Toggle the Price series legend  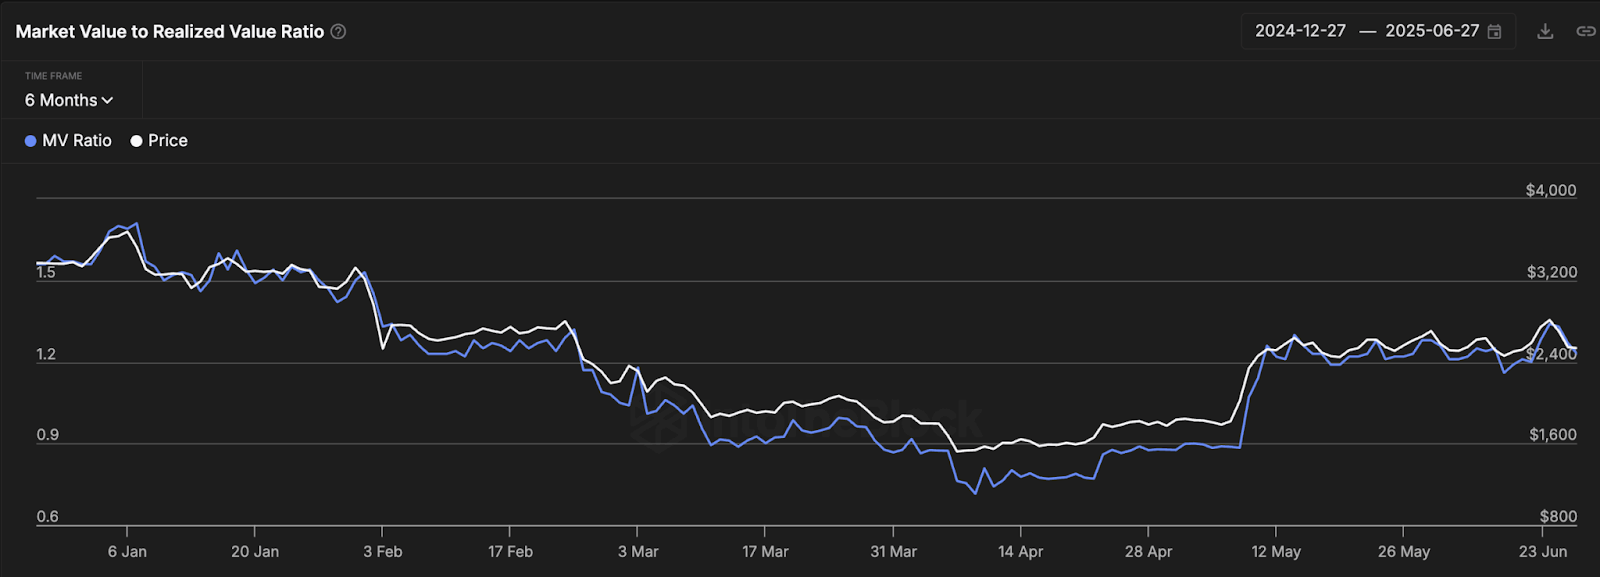[159, 141]
